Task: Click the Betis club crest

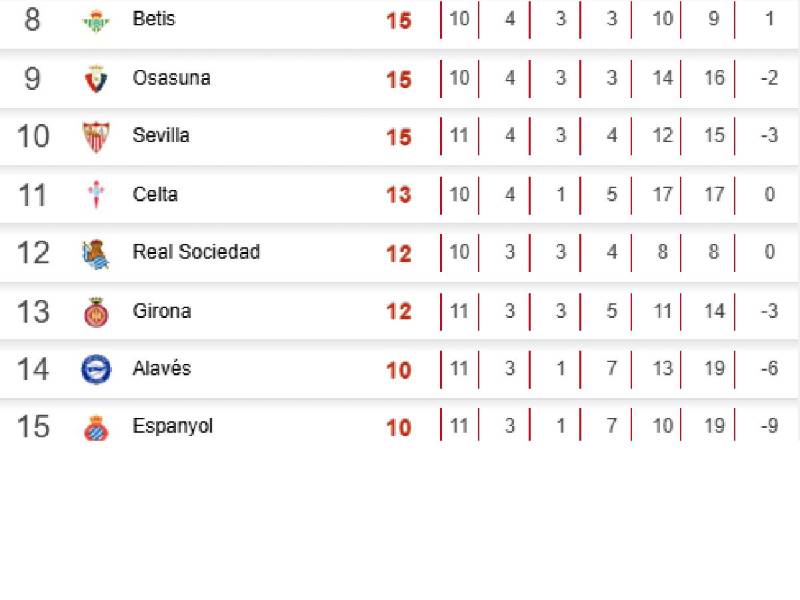Action: (96, 20)
